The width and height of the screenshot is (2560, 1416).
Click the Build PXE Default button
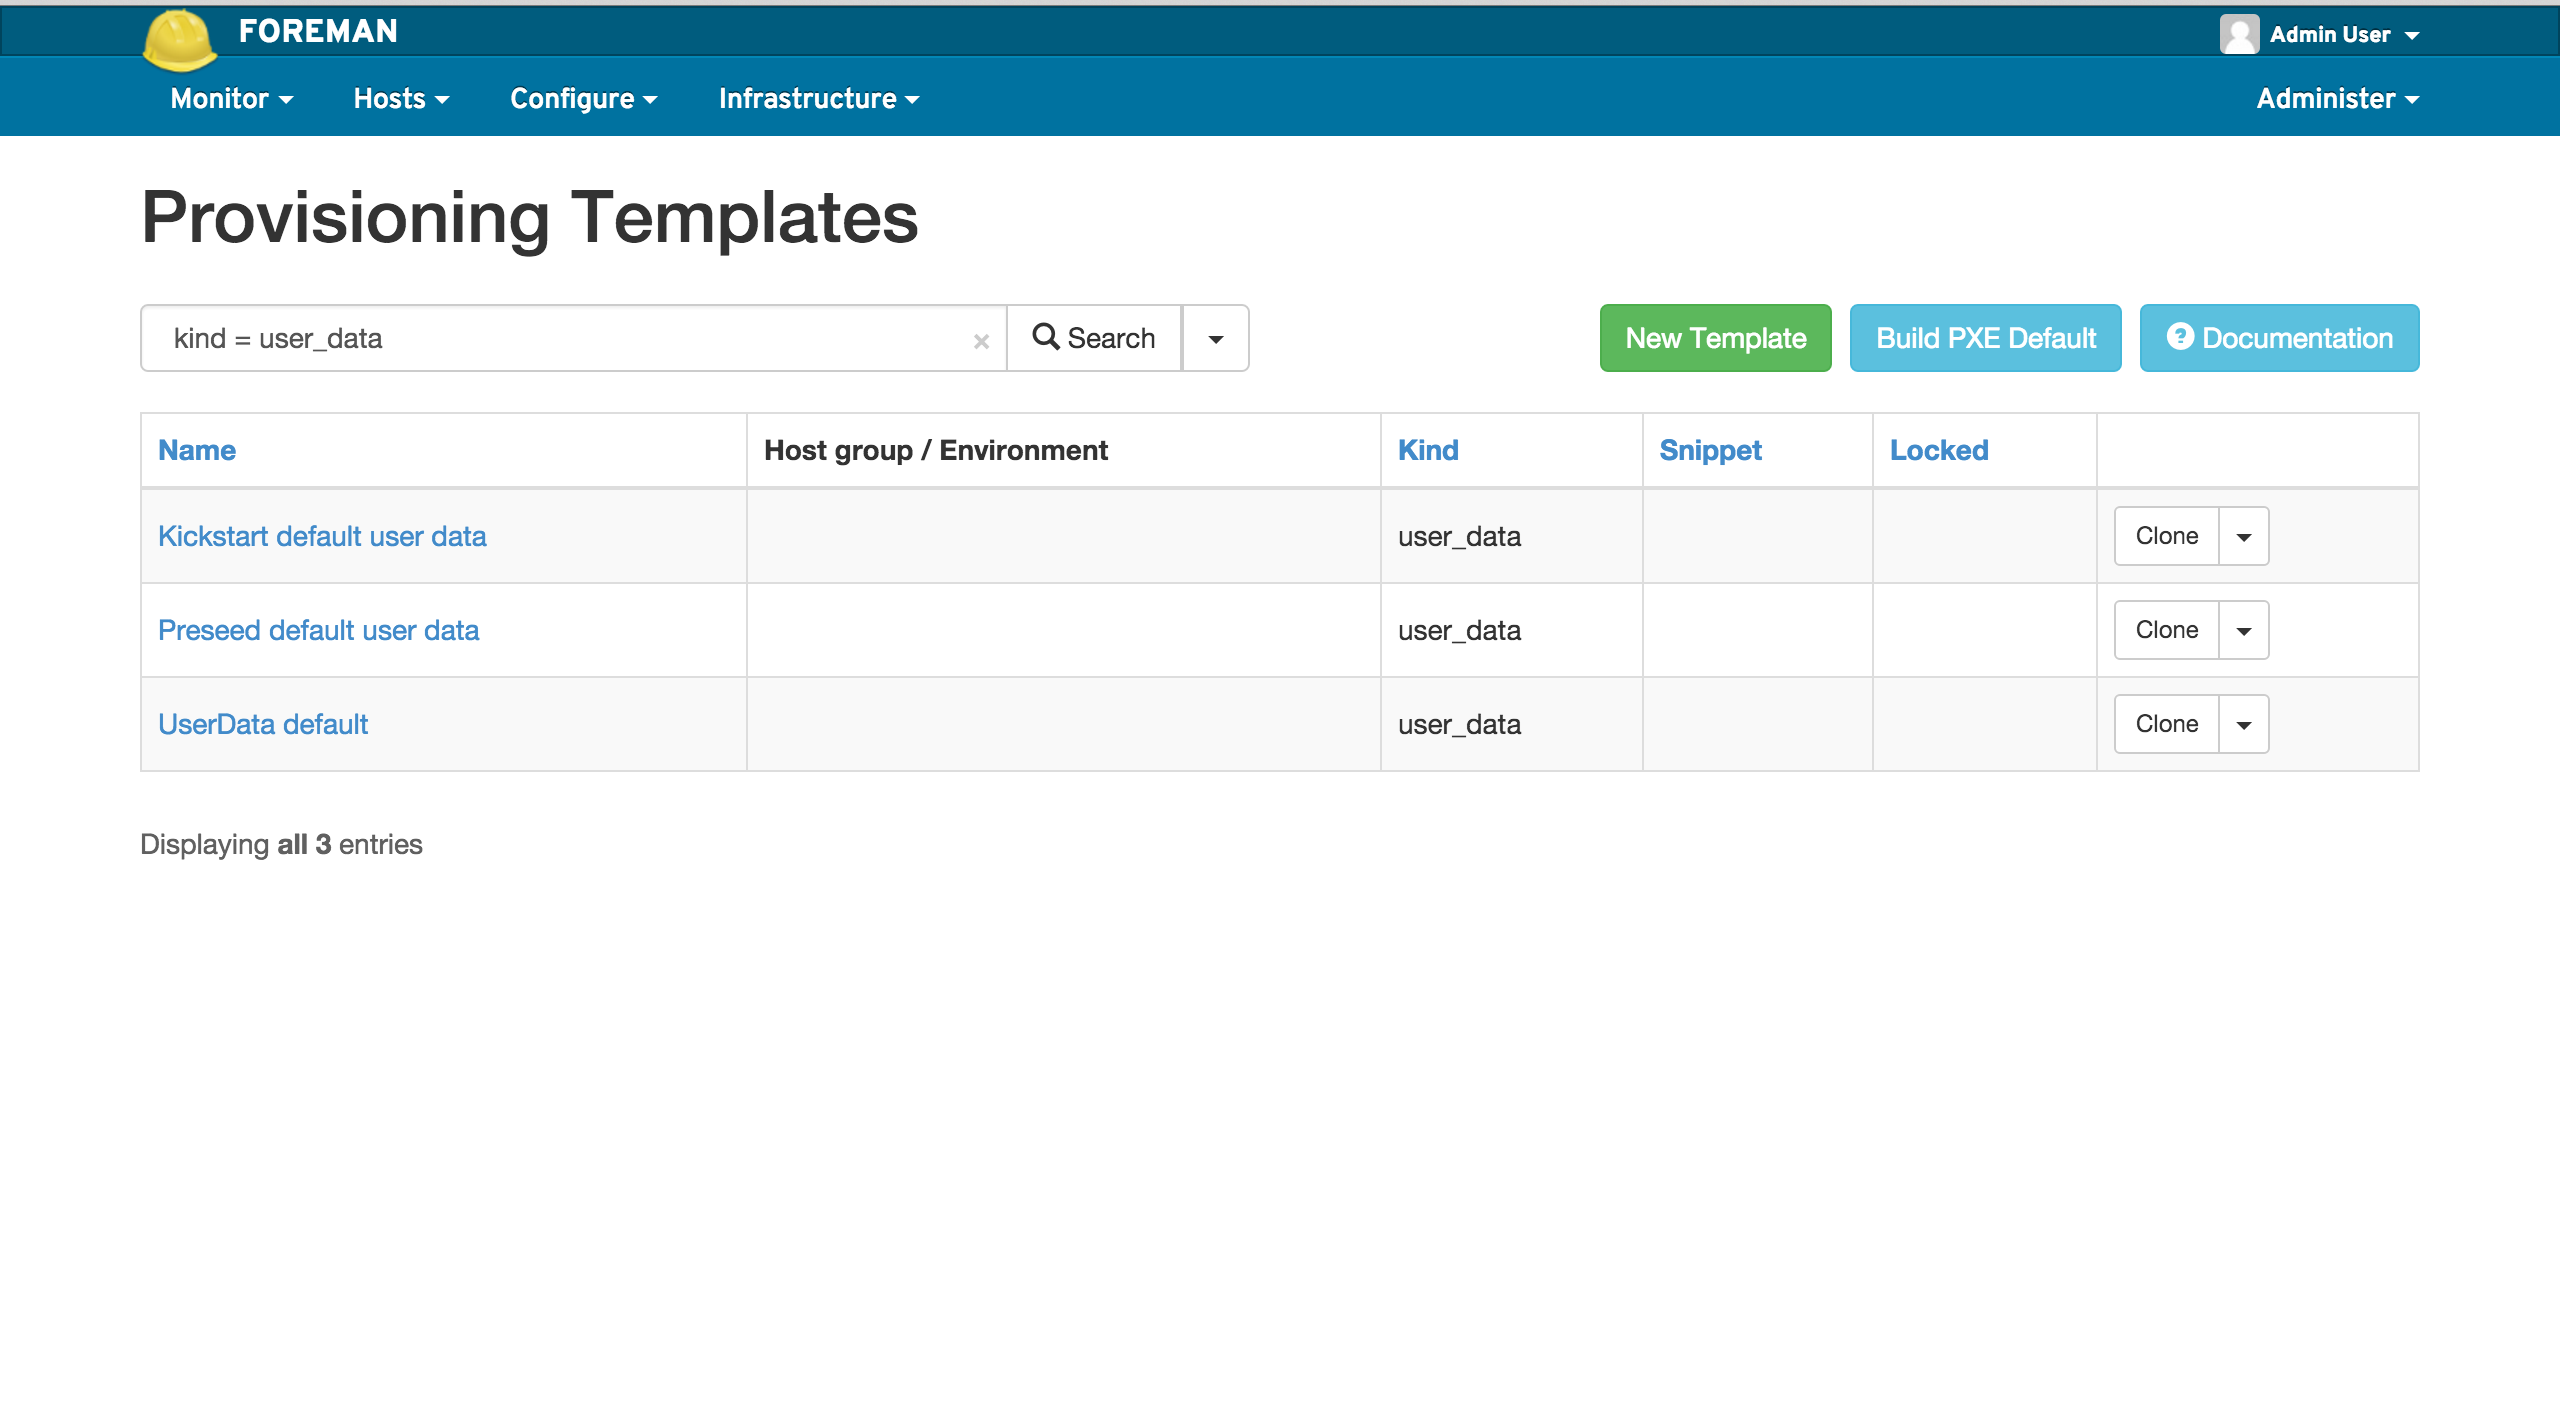coord(1985,338)
